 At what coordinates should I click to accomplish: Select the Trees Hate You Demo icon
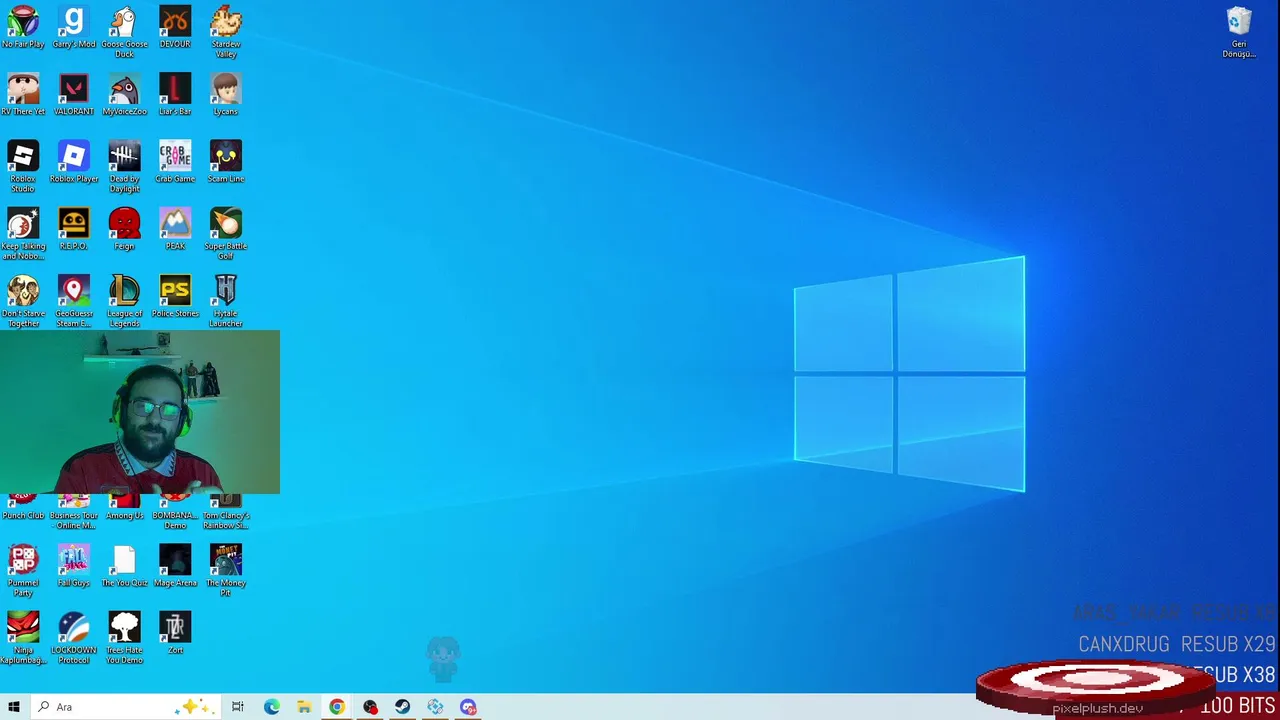(124, 638)
